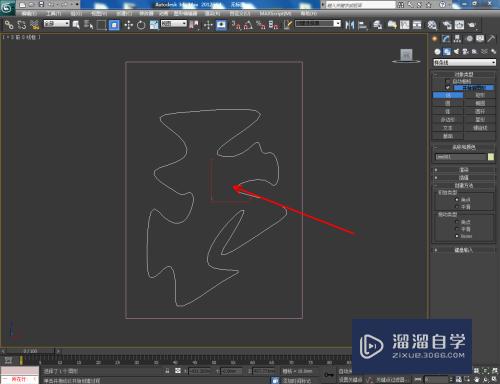Image resolution: width=500 pixels, height=384 pixels.
Task: Click the Text shape button
Action: [x=448, y=128]
